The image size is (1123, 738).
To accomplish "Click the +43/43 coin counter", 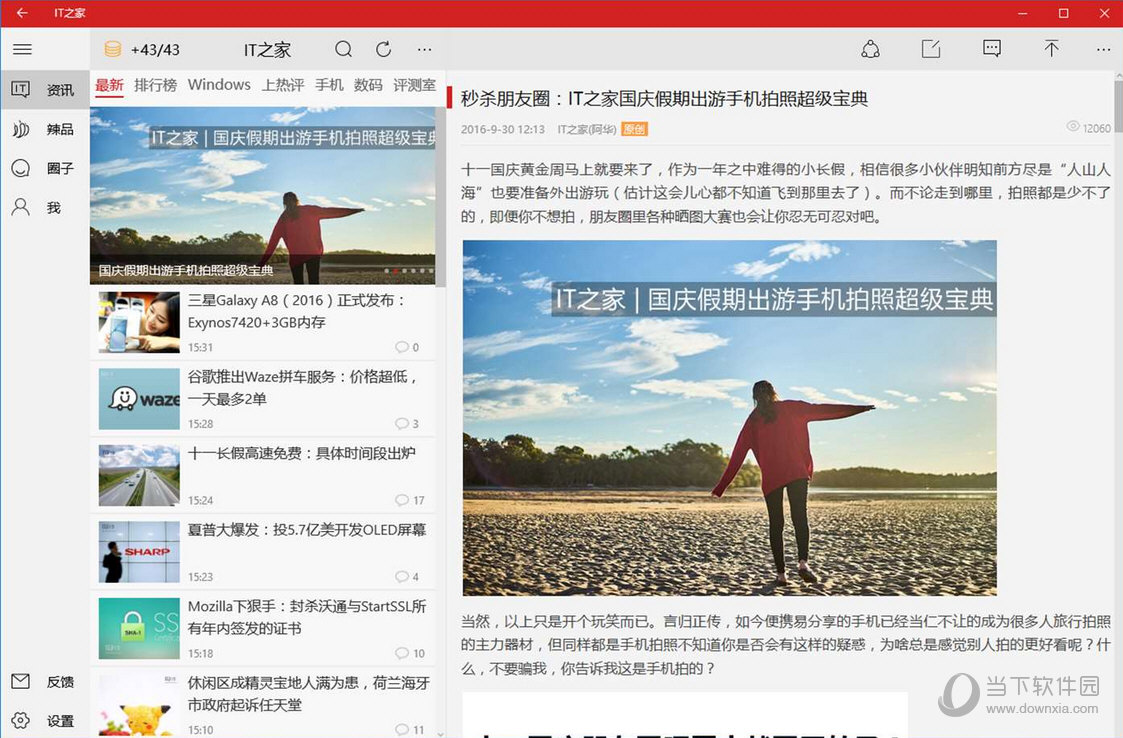I will [x=155, y=49].
